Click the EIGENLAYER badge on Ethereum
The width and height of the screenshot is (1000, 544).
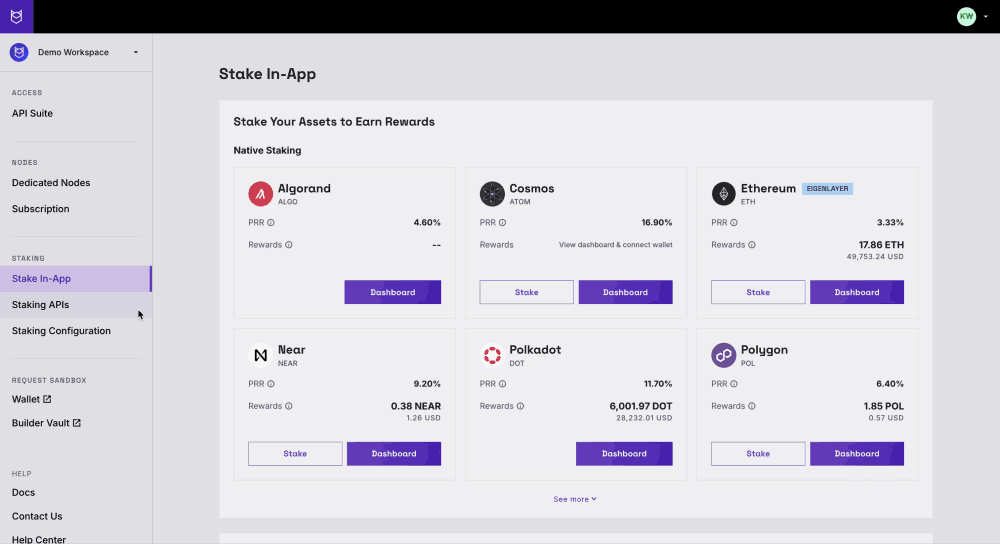click(827, 189)
